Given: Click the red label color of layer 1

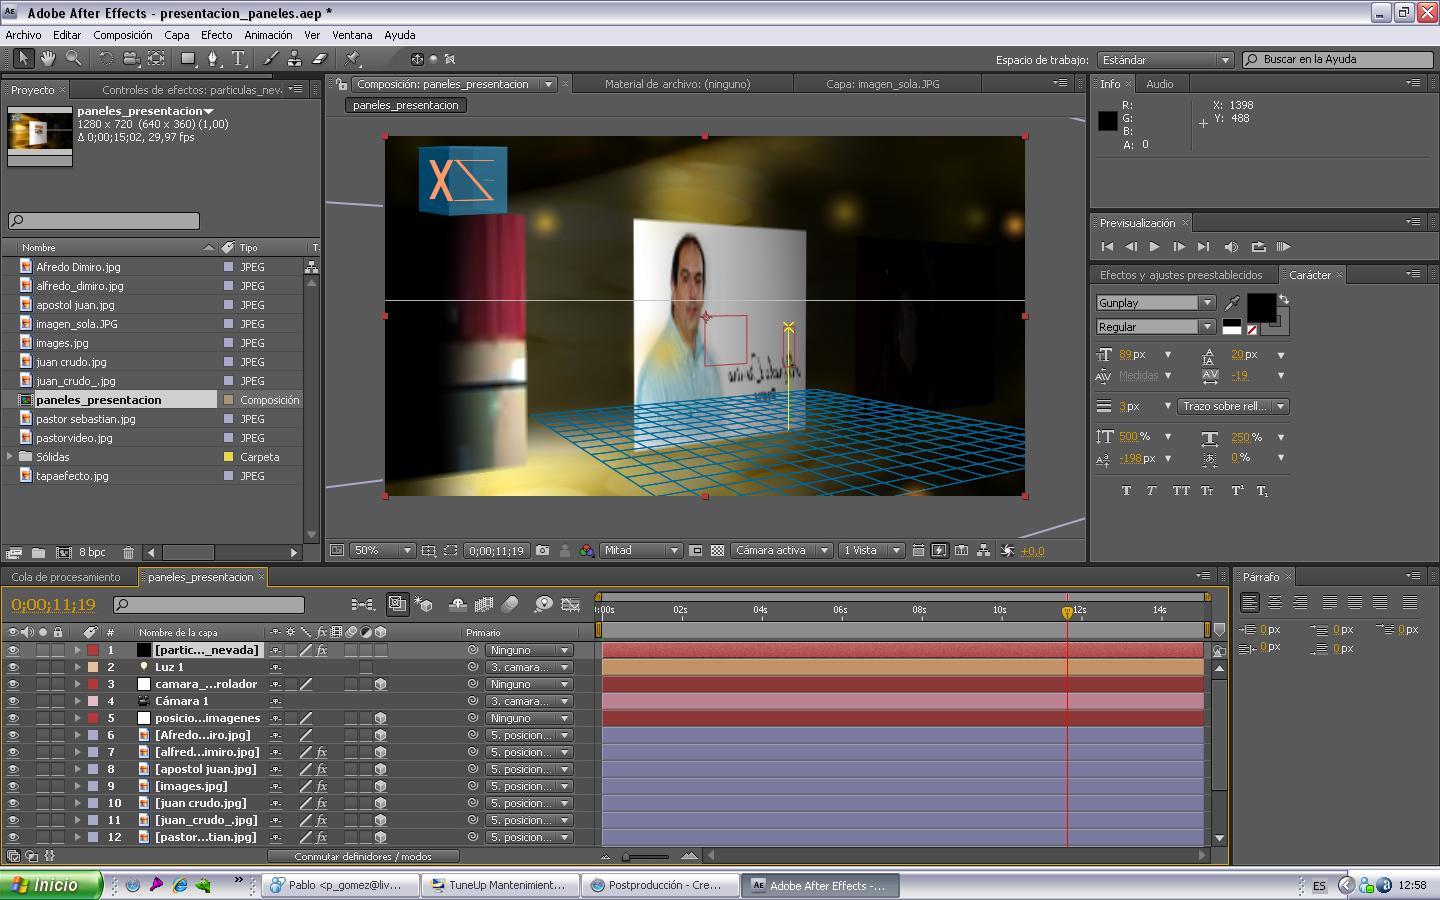Looking at the screenshot, I should 93,650.
